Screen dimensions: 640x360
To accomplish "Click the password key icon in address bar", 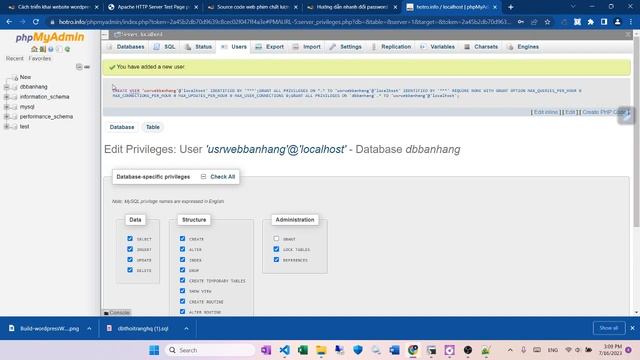I will pos(521,22).
